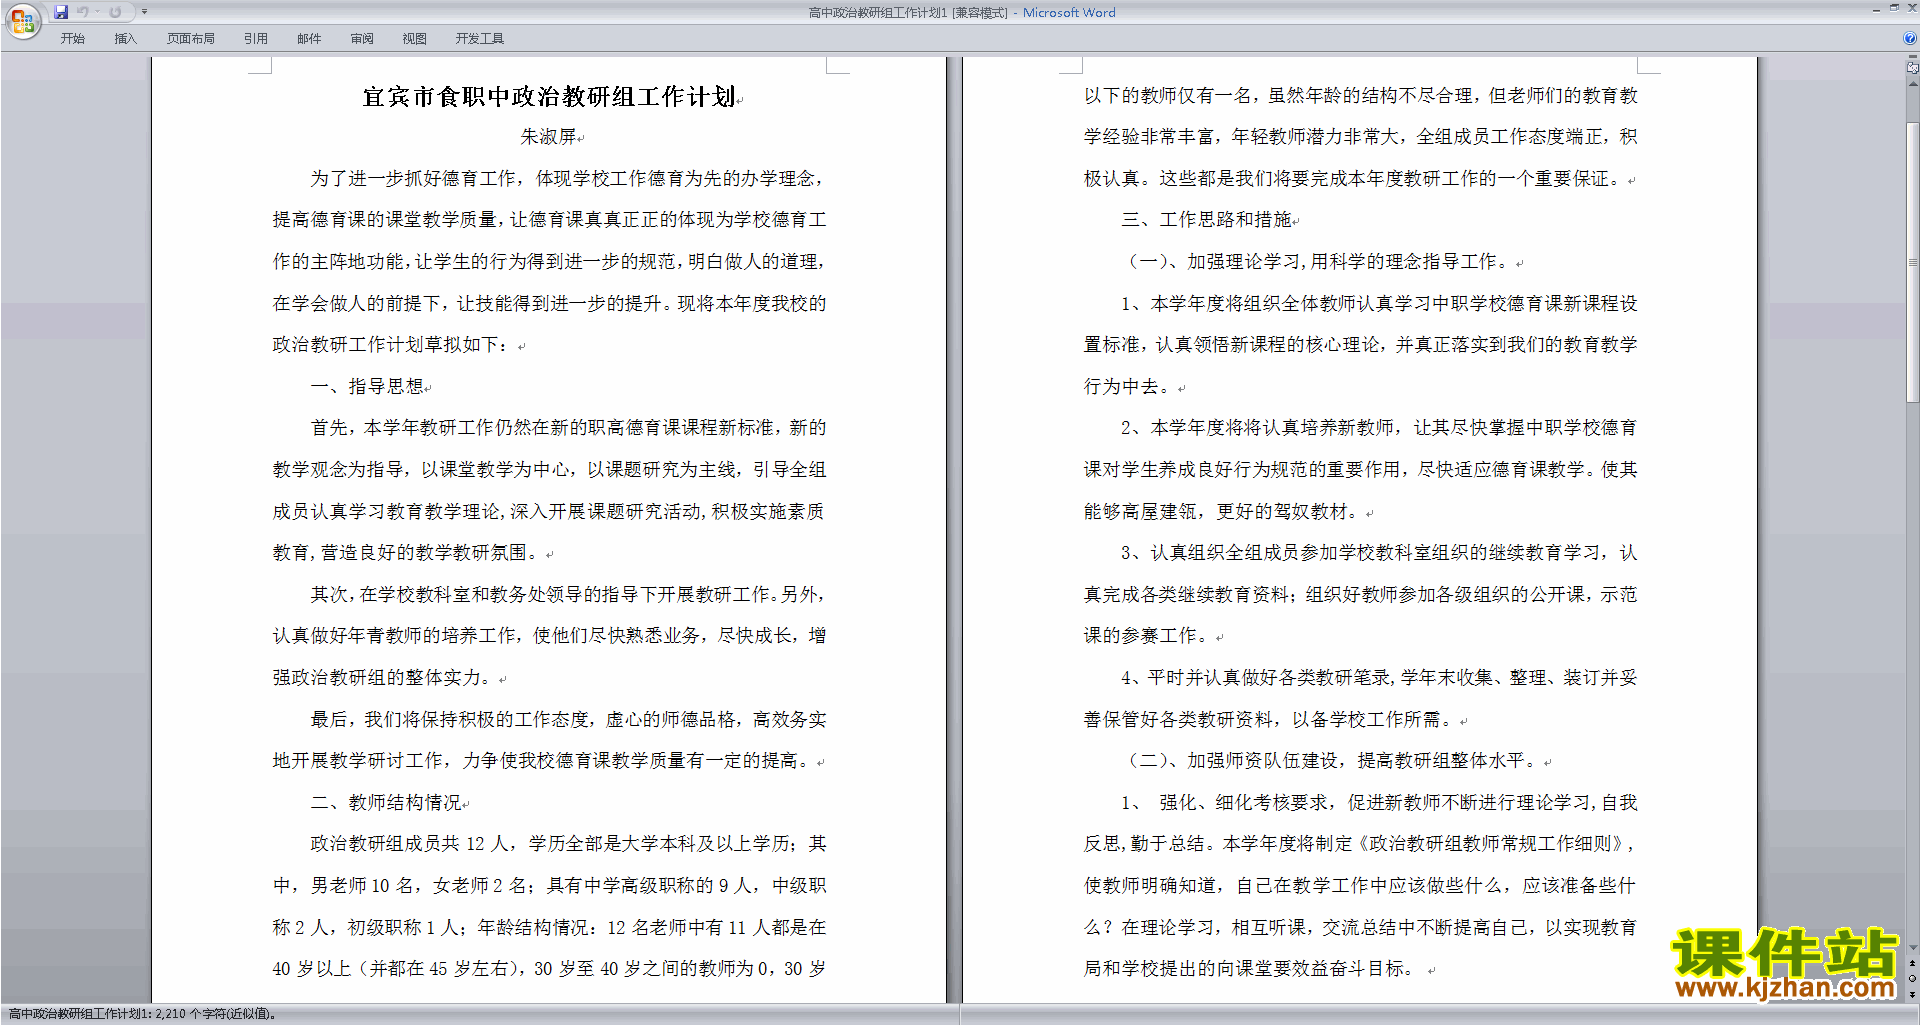1920x1025 pixels.
Task: Switch to 页面布局 ribbon tab
Action: click(x=191, y=39)
